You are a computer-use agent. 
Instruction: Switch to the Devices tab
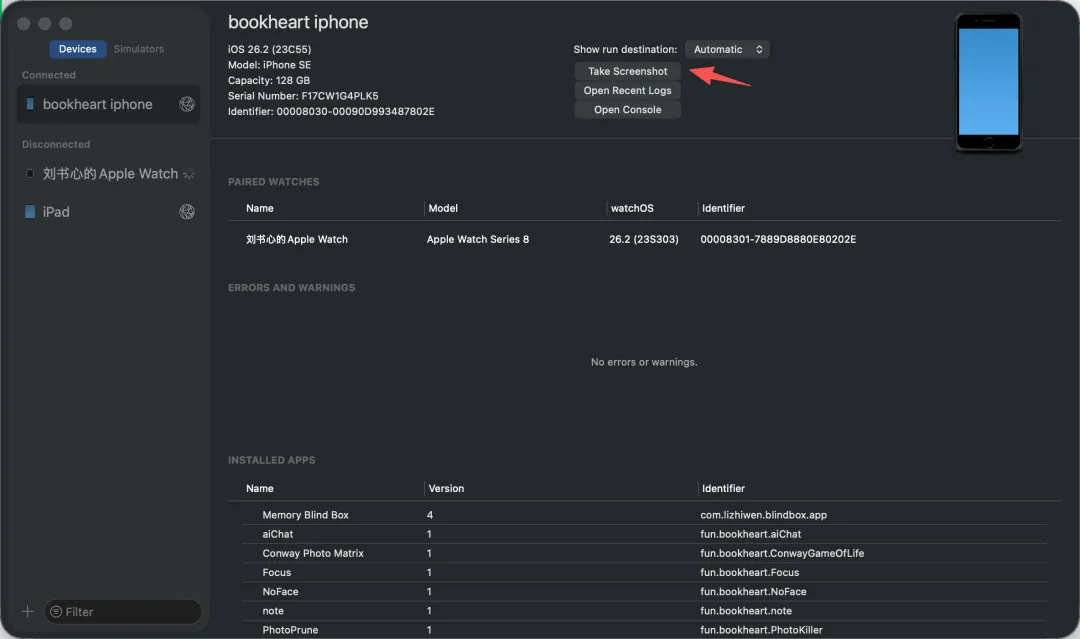tap(78, 49)
